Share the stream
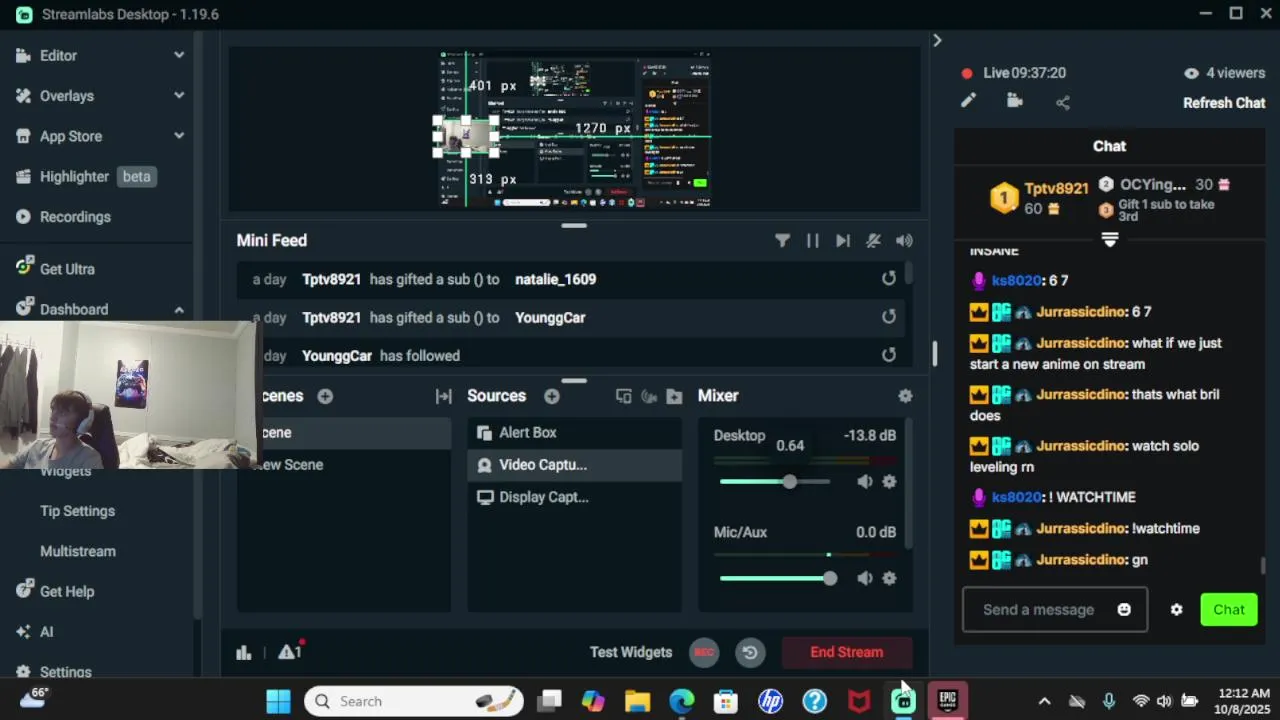The height and width of the screenshot is (720, 1280). coord(1063,102)
